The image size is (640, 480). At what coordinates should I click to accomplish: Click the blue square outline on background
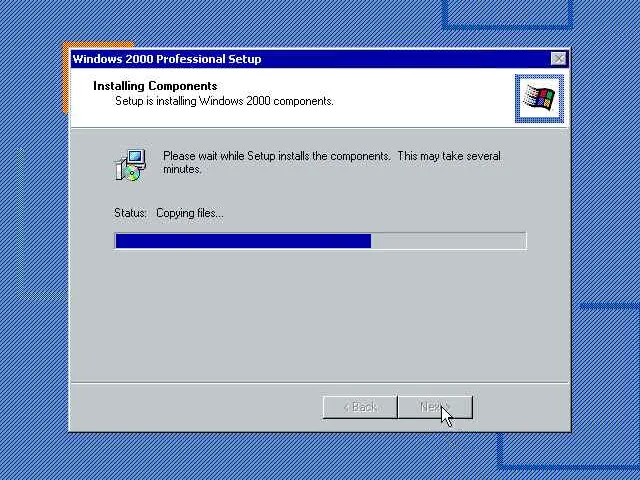click(x=507, y=14)
